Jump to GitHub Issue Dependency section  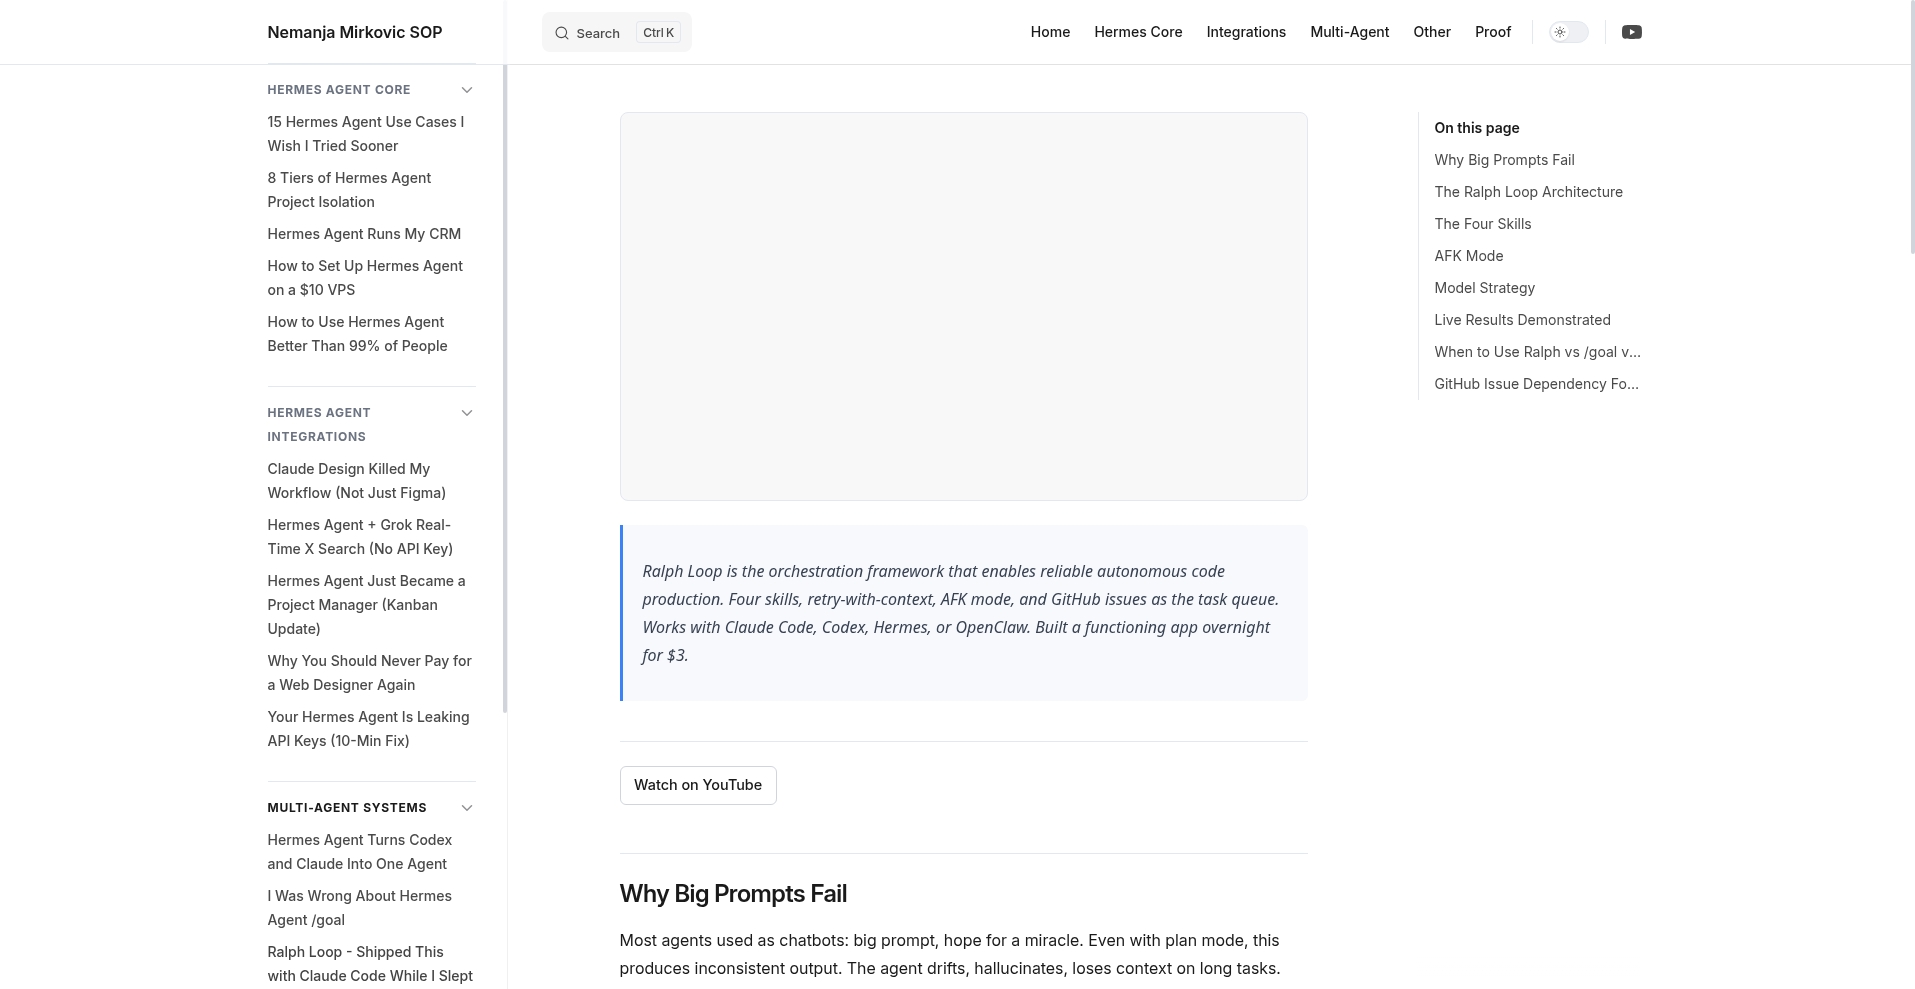coord(1536,384)
